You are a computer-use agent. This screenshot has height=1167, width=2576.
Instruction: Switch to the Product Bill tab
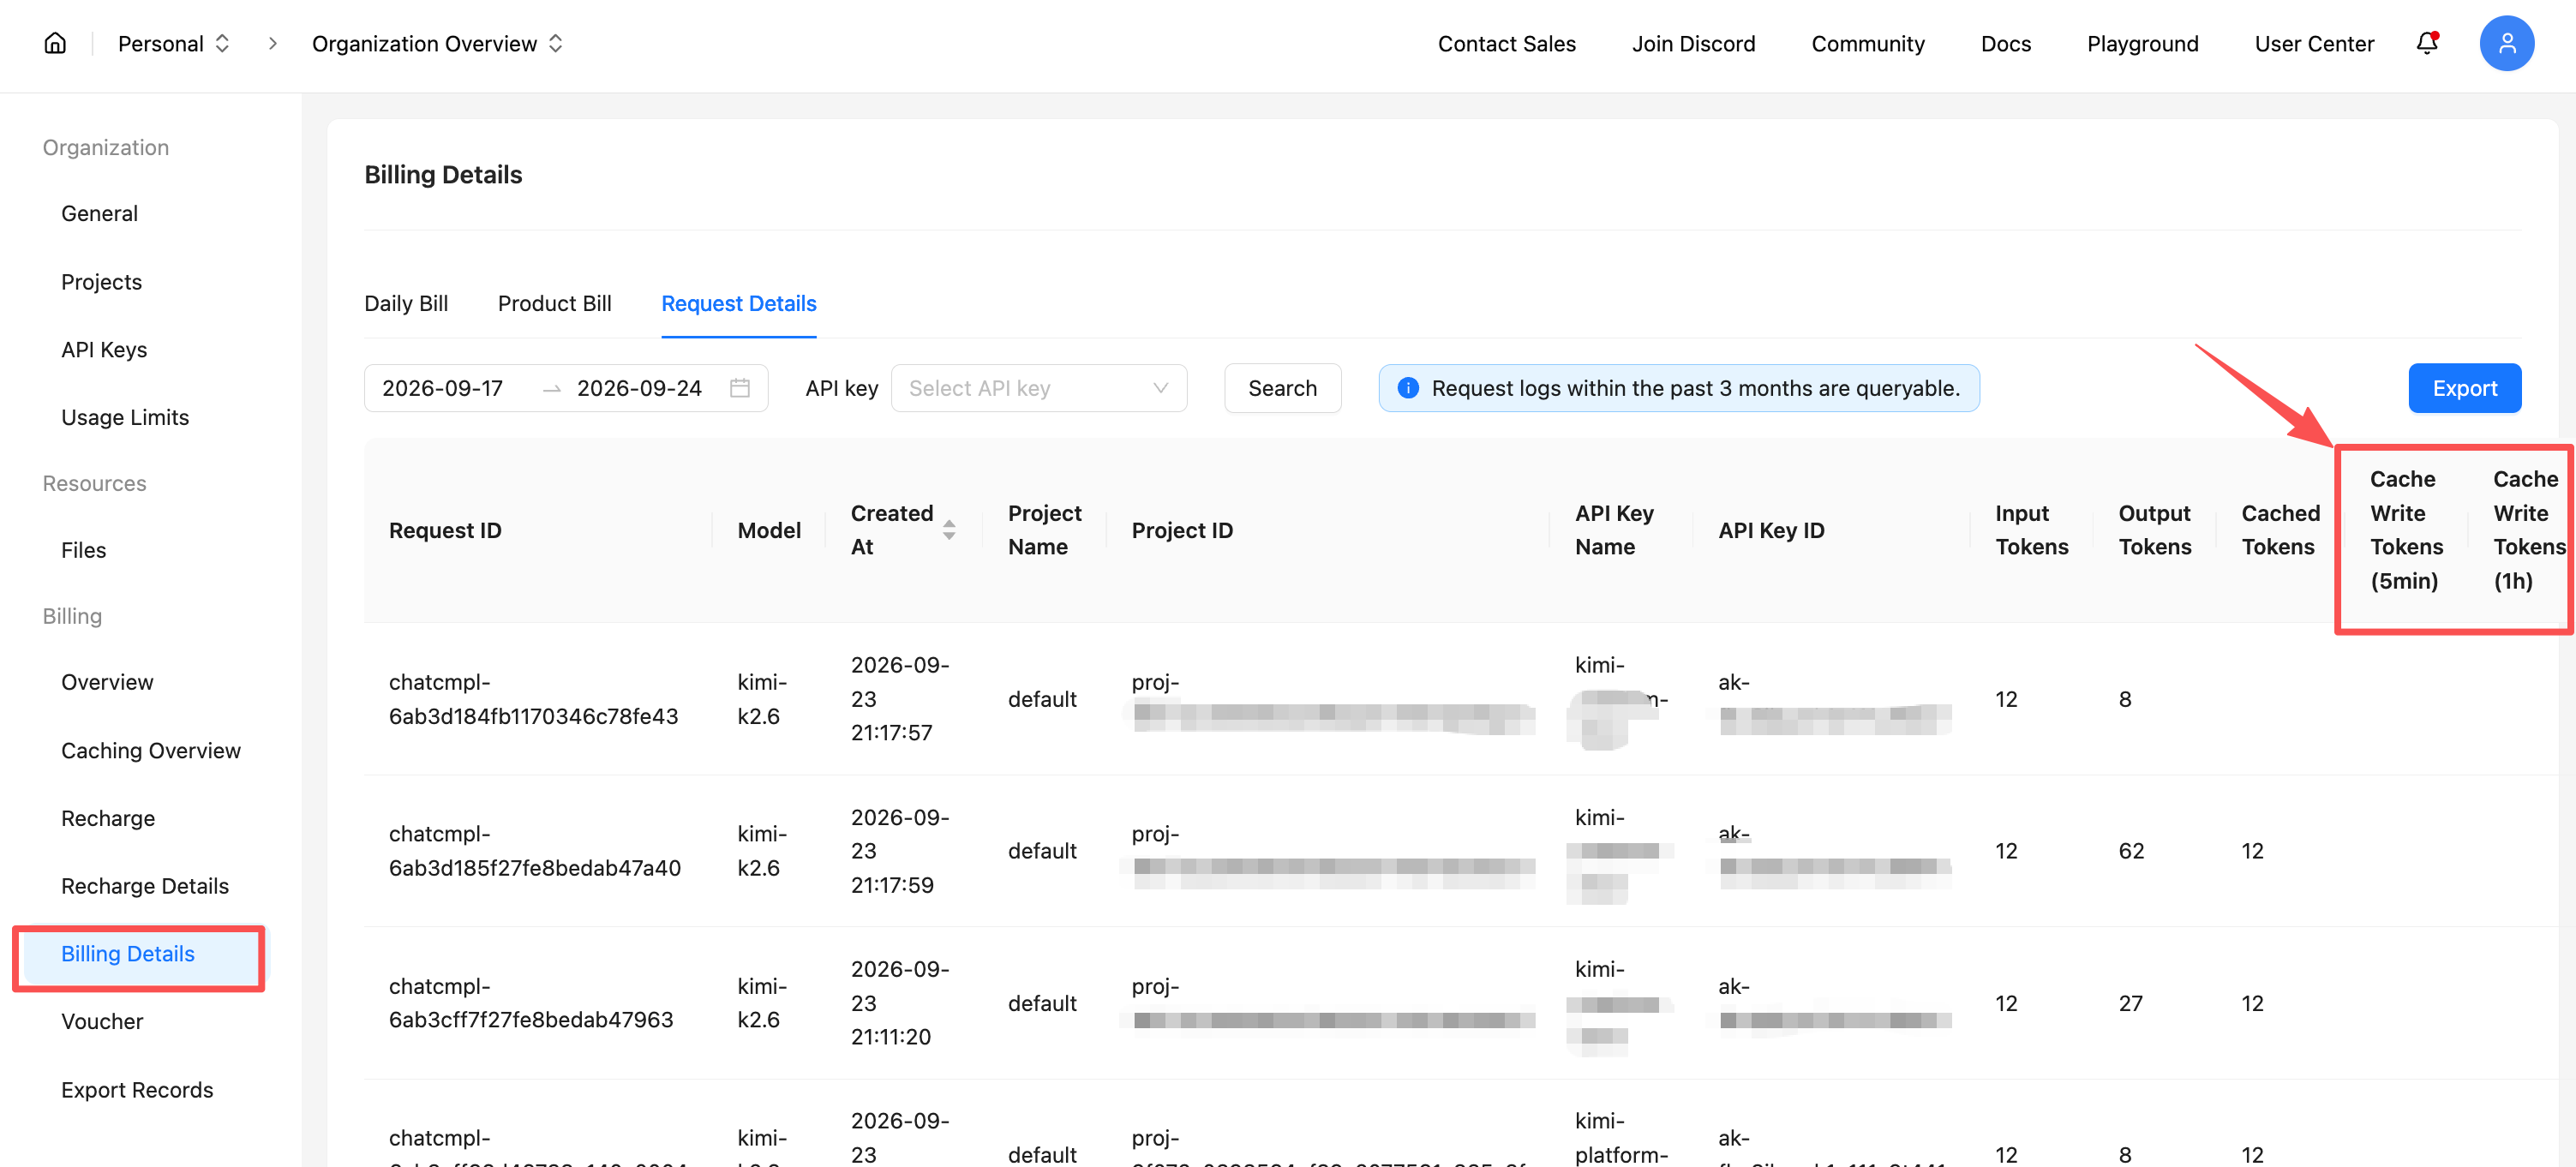coord(554,303)
